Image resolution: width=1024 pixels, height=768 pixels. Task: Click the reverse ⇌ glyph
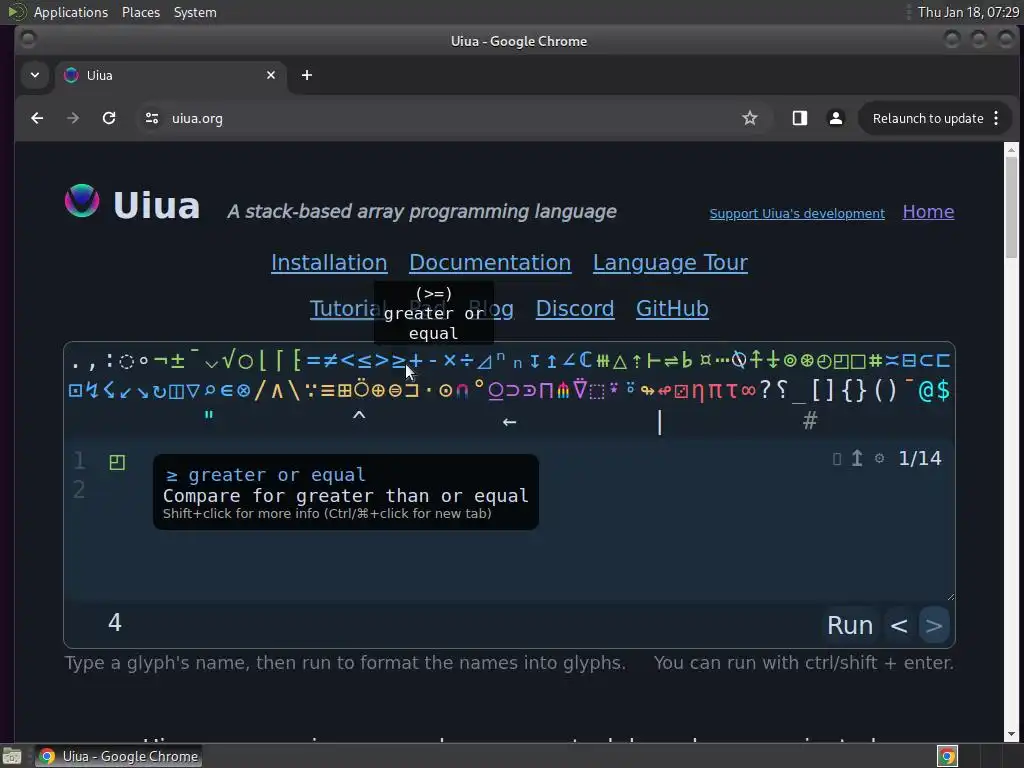(671, 360)
